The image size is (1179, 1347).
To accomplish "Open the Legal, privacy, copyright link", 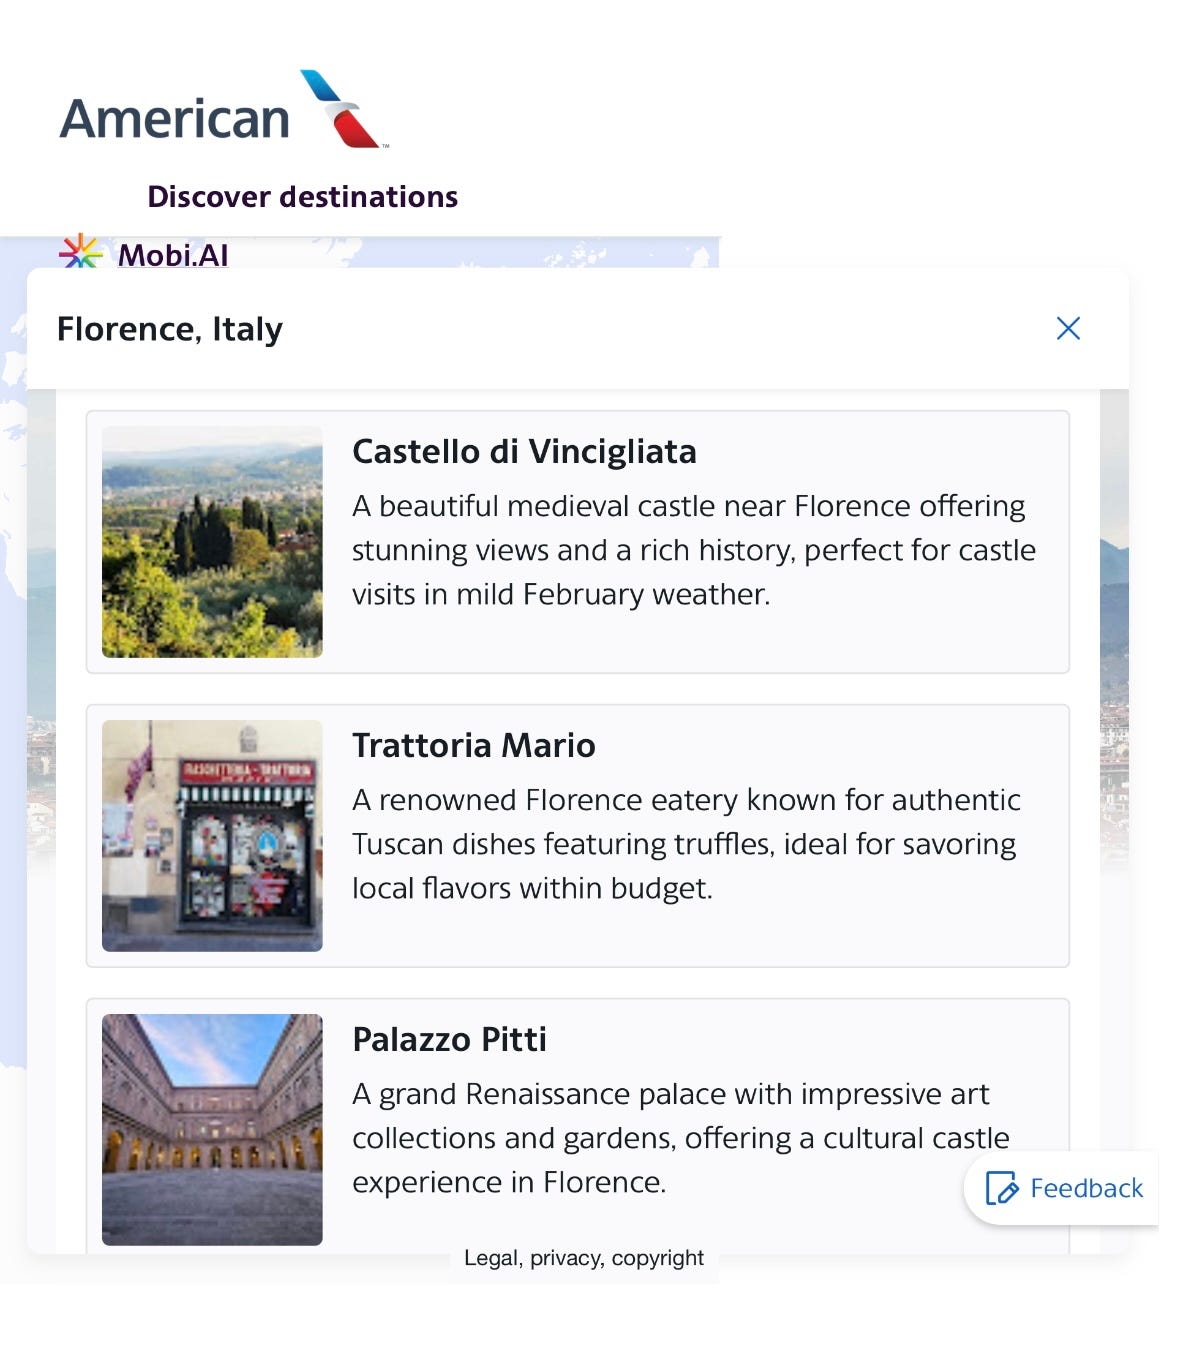I will (584, 1258).
